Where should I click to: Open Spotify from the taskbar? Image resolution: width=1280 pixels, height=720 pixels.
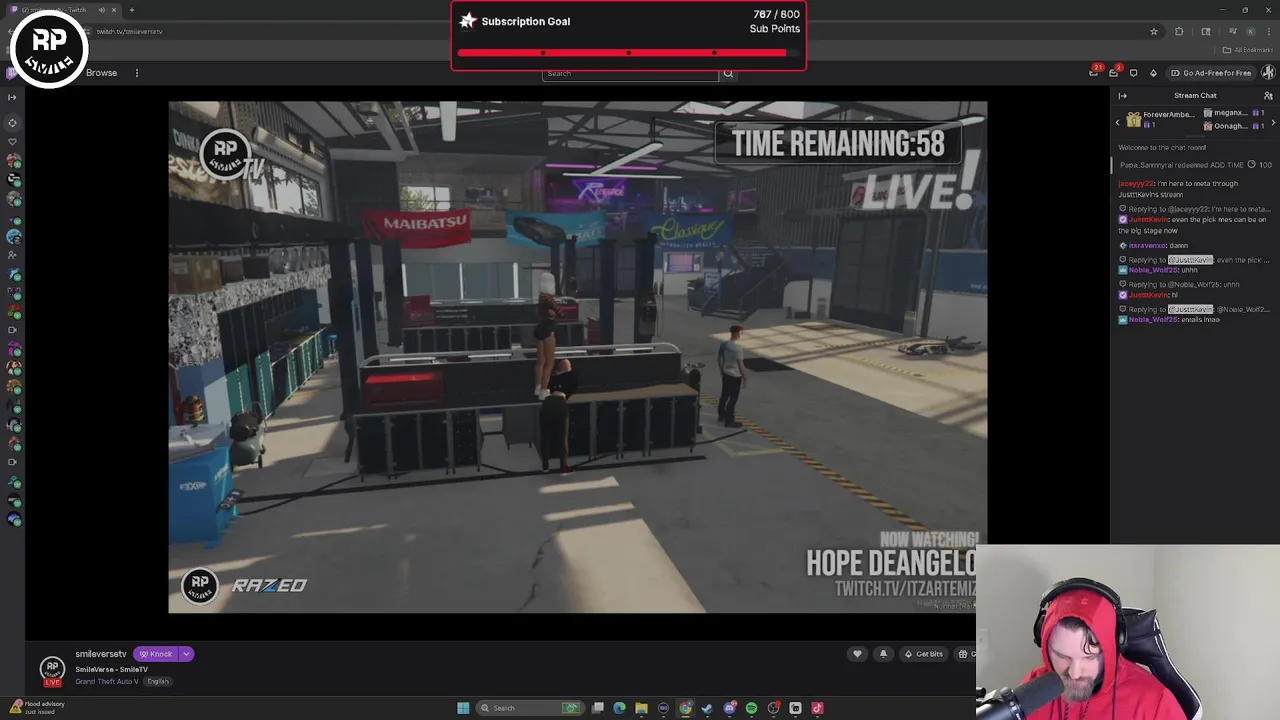752,708
